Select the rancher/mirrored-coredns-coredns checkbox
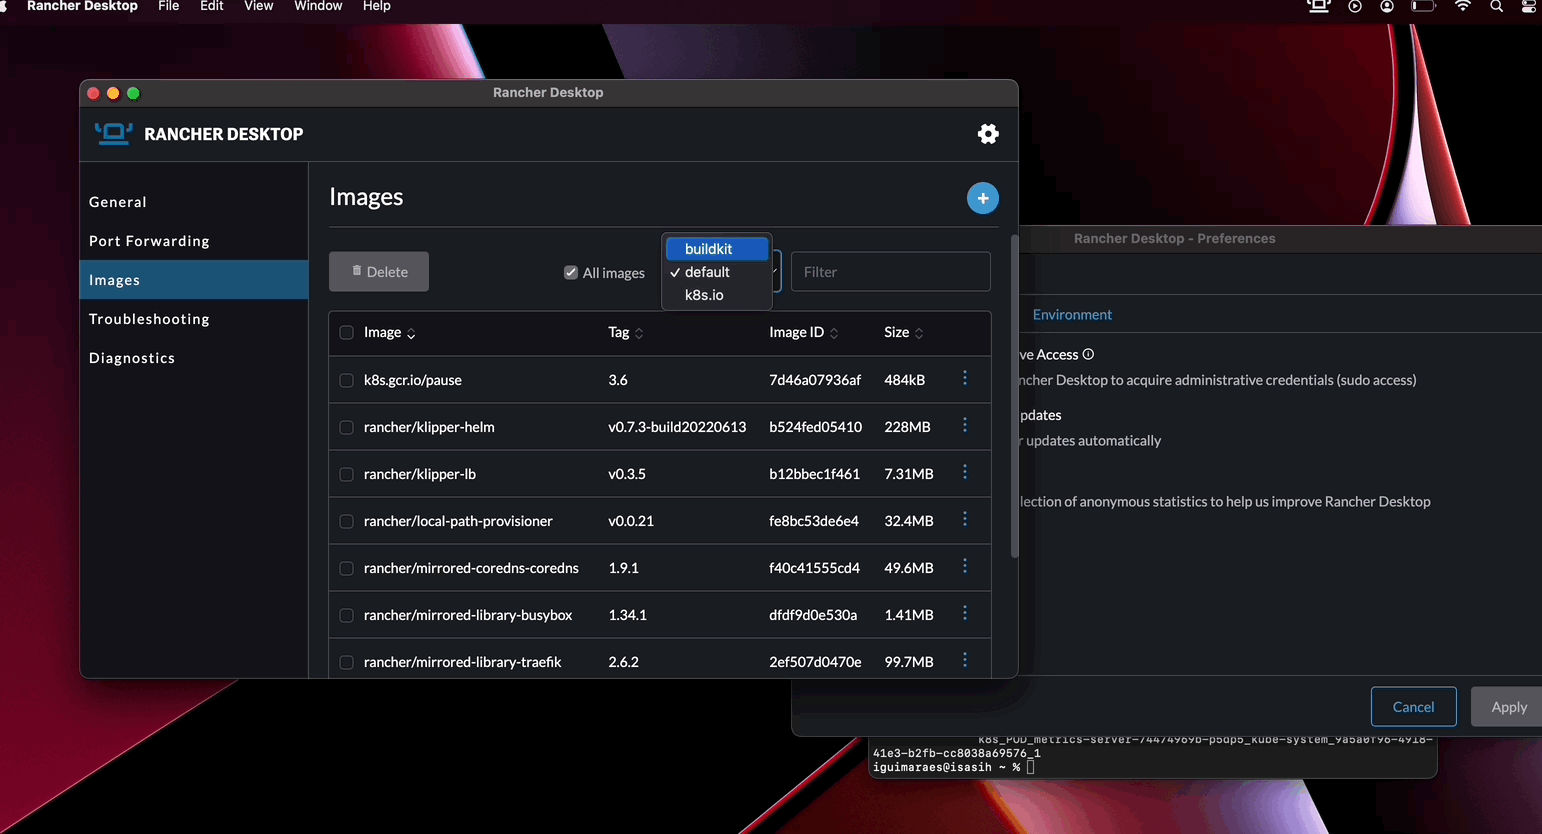This screenshot has width=1542, height=834. (x=346, y=567)
